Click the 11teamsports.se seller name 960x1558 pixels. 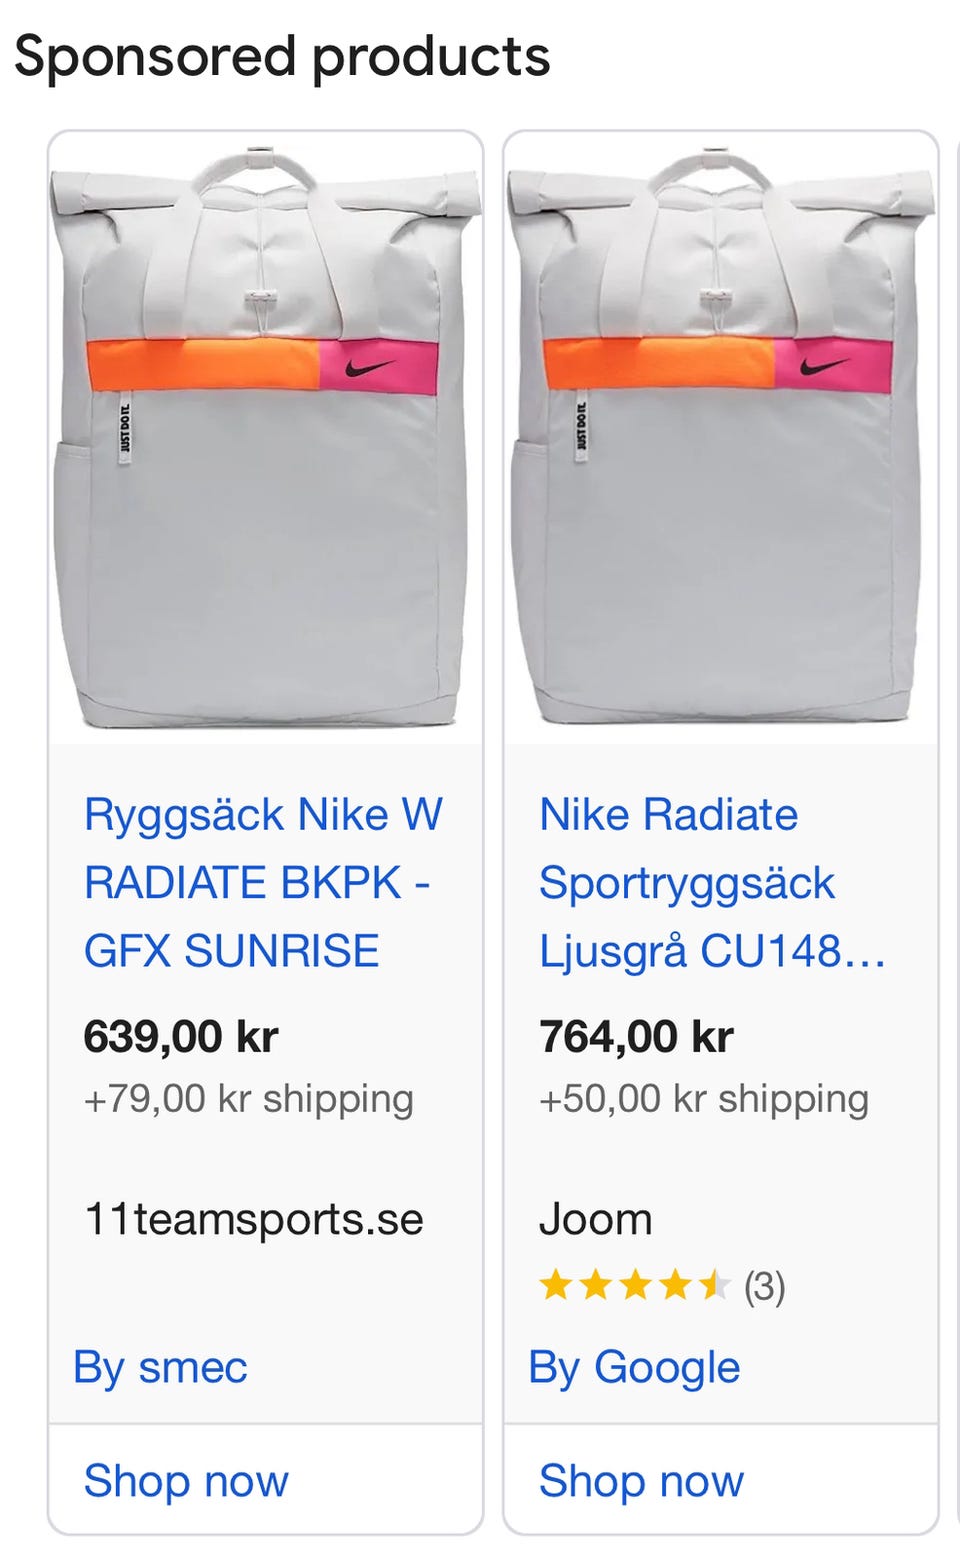254,1219
